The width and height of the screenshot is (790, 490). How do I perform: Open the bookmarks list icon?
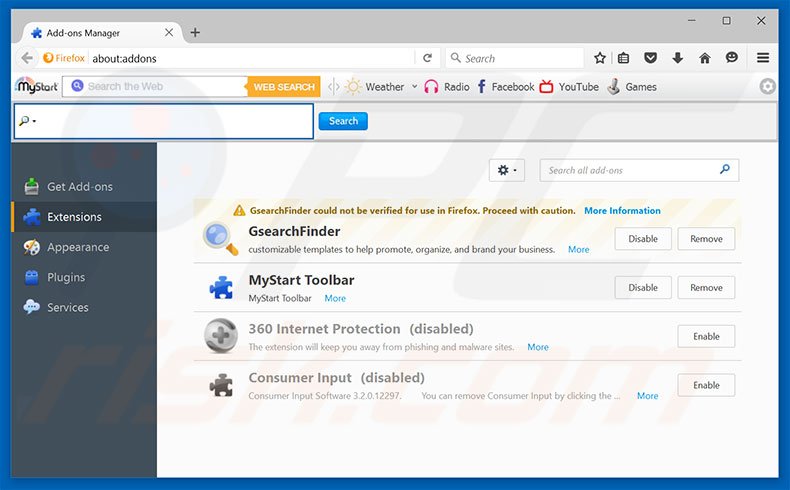tap(623, 58)
